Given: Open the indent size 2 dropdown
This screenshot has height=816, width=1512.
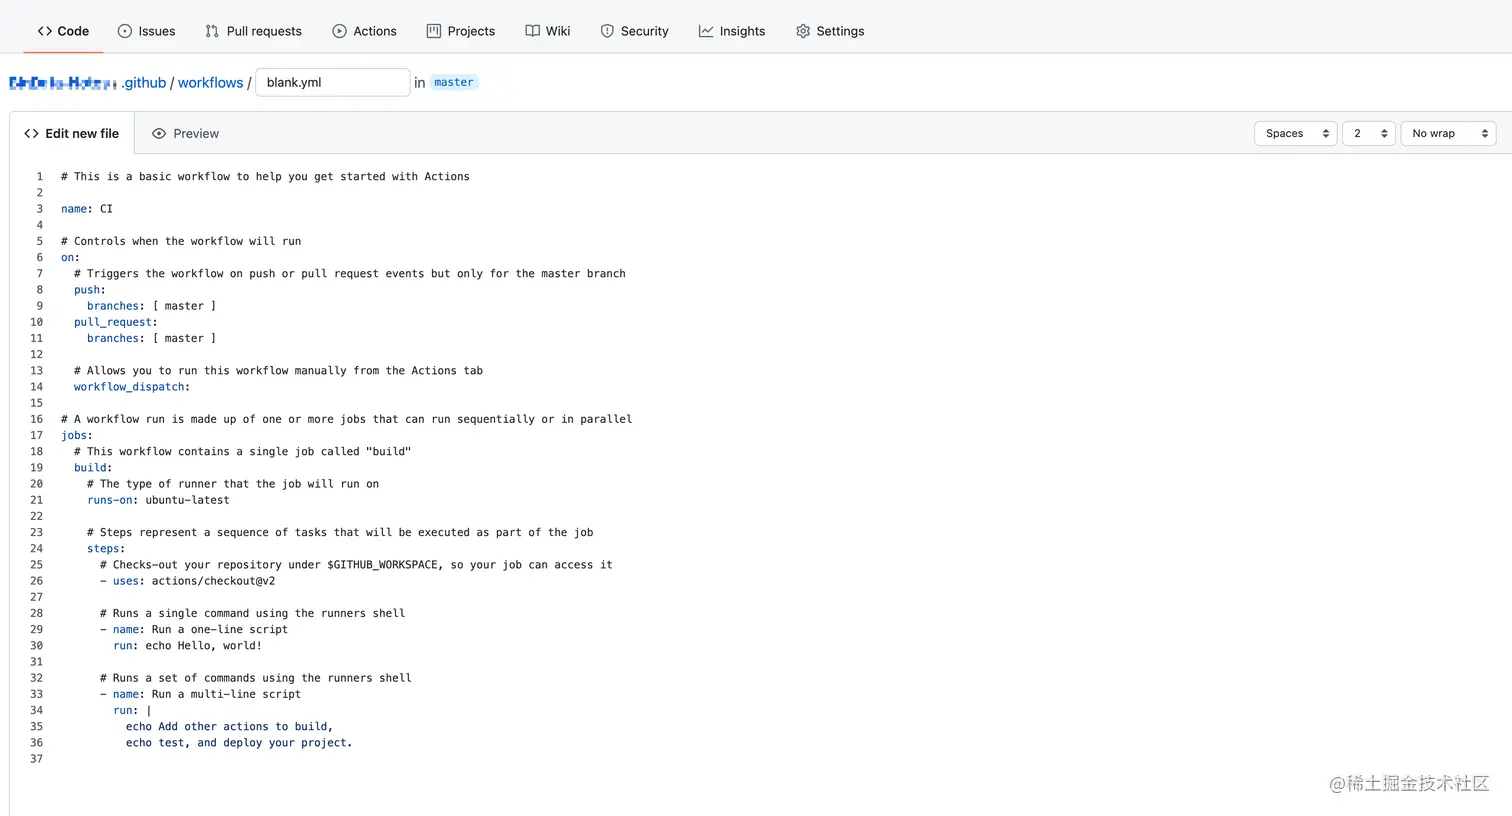Looking at the screenshot, I should 1369,133.
